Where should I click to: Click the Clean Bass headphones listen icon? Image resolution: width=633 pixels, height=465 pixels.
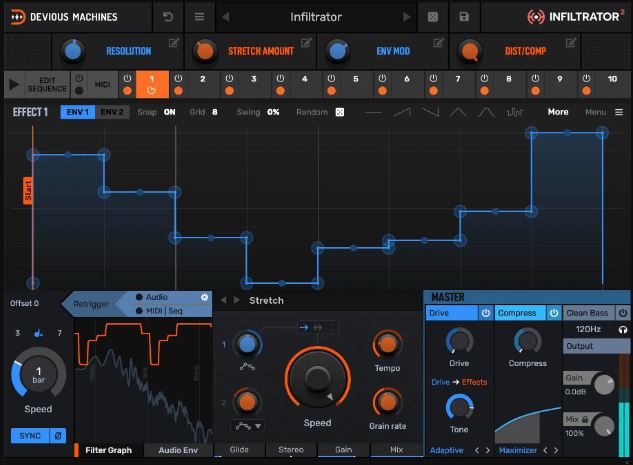(x=623, y=329)
